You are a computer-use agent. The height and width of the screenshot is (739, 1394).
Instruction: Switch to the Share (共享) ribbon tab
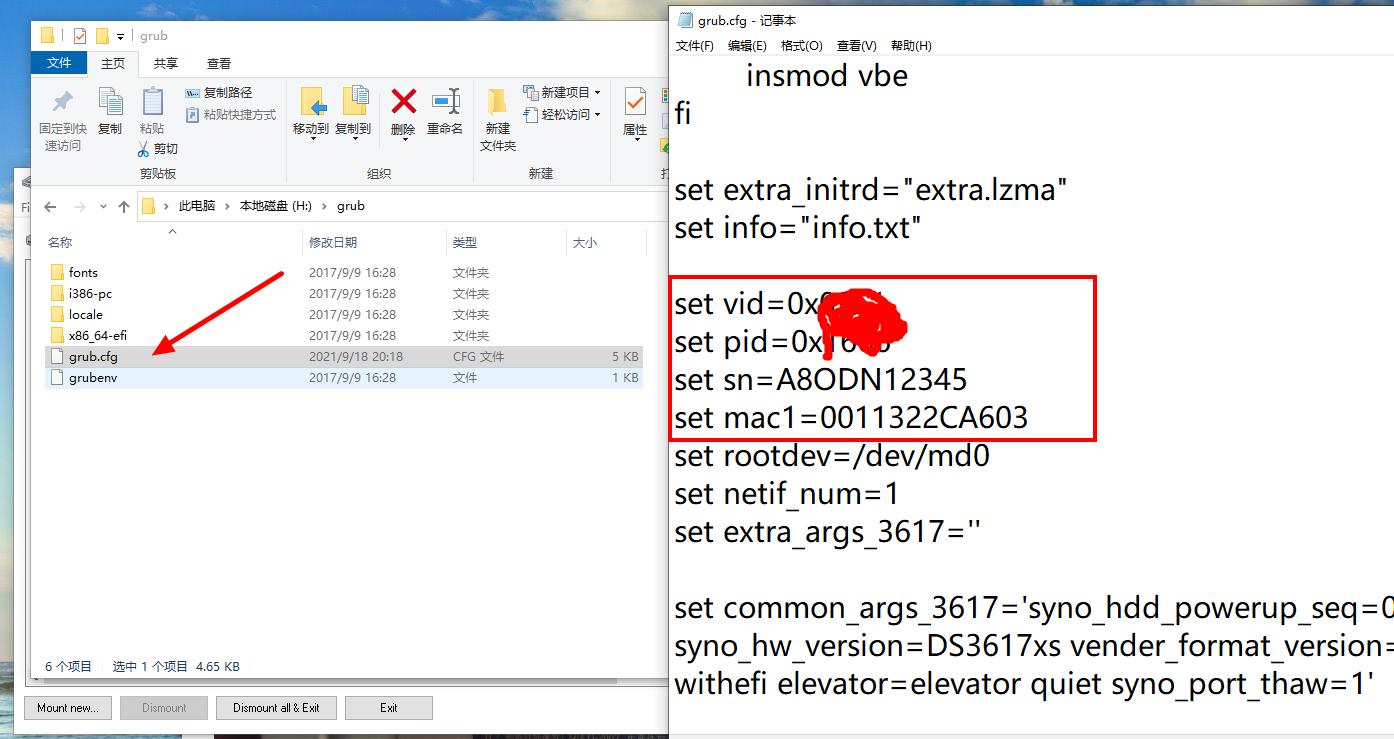(166, 63)
